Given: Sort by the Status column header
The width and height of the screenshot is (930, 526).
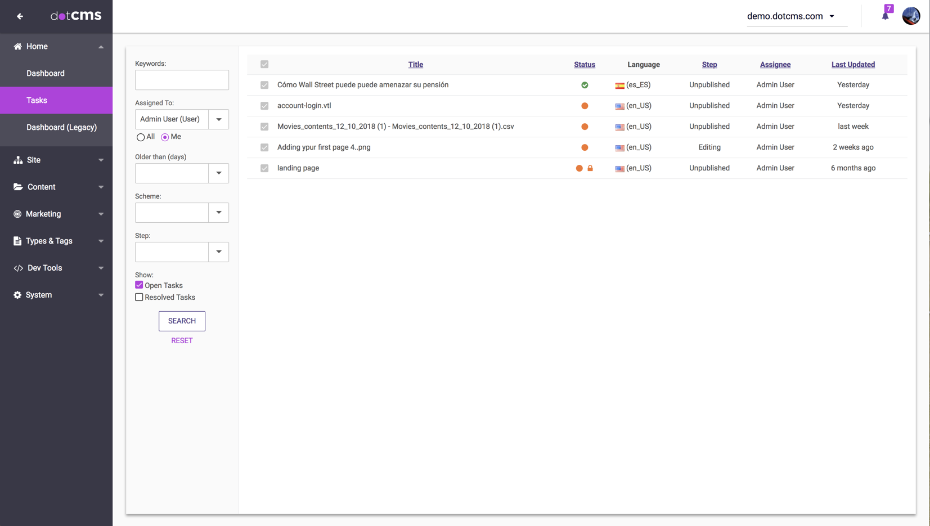Looking at the screenshot, I should coord(584,65).
